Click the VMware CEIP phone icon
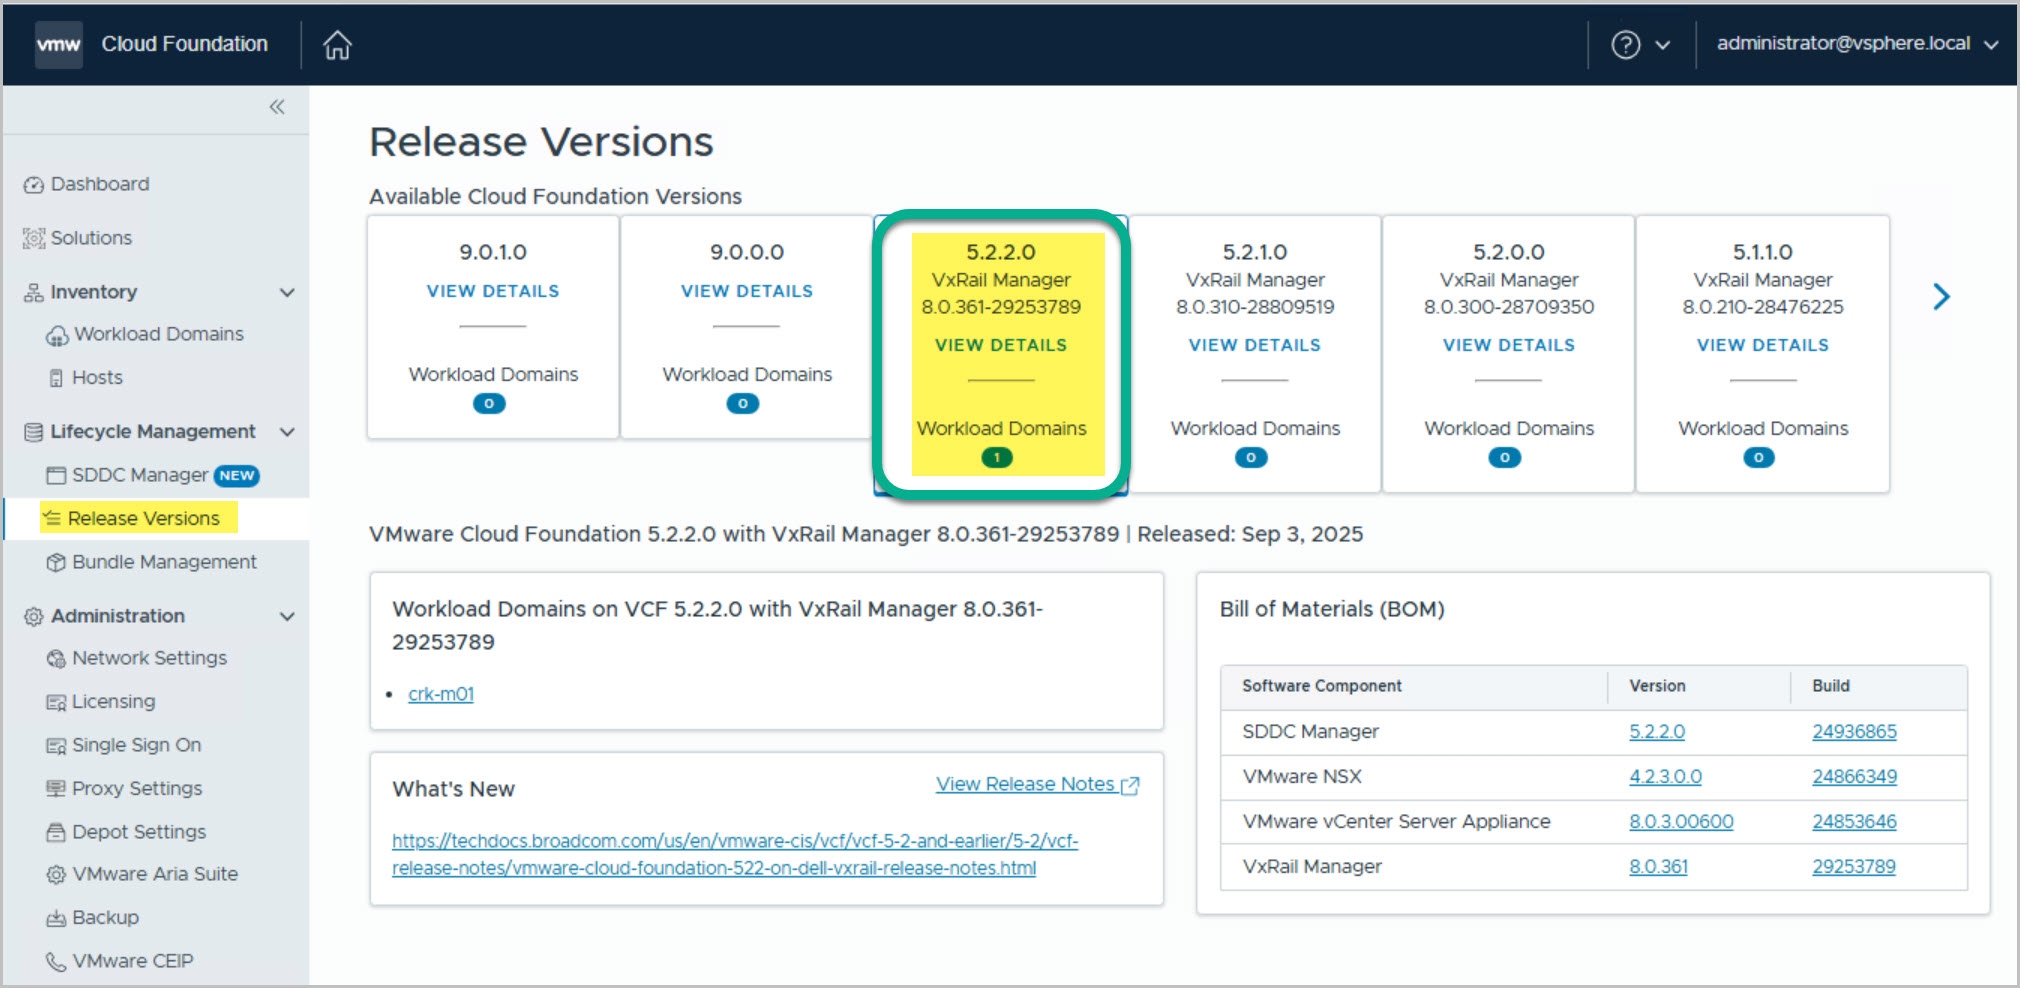2020x988 pixels. coord(56,961)
